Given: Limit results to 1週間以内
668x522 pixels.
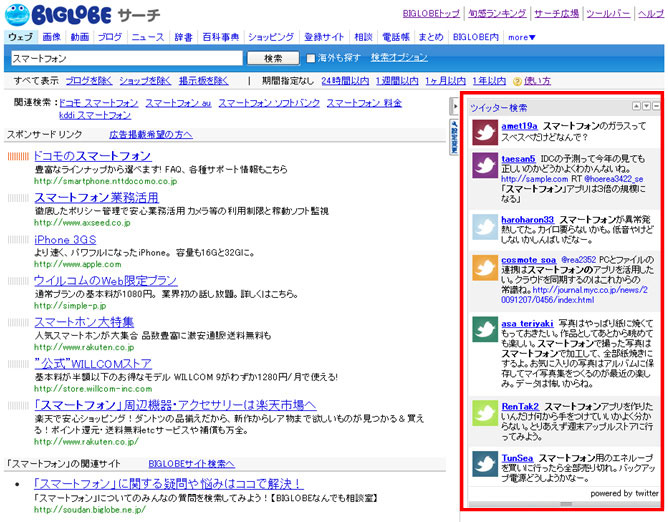Looking at the screenshot, I should click(x=397, y=81).
